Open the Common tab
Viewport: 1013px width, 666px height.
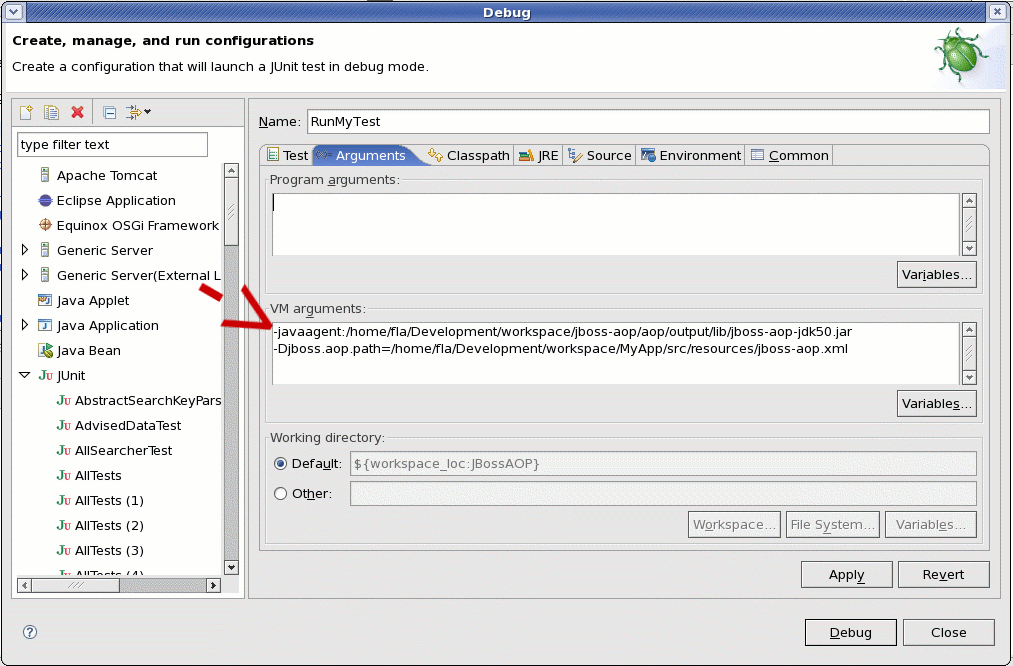click(789, 155)
